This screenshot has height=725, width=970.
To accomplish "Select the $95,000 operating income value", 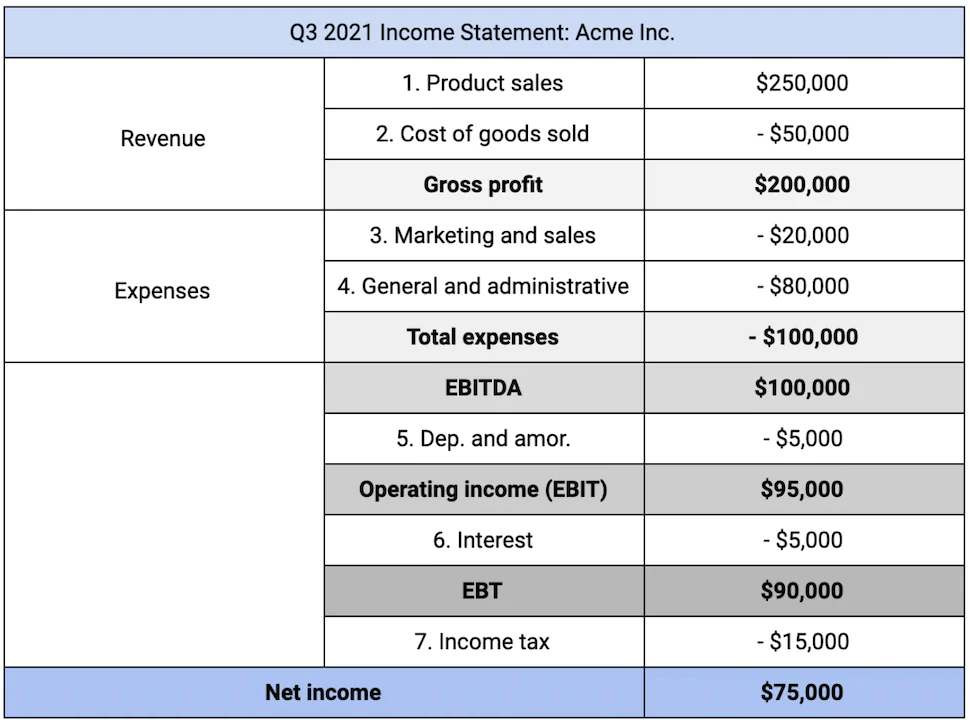I will tap(802, 490).
